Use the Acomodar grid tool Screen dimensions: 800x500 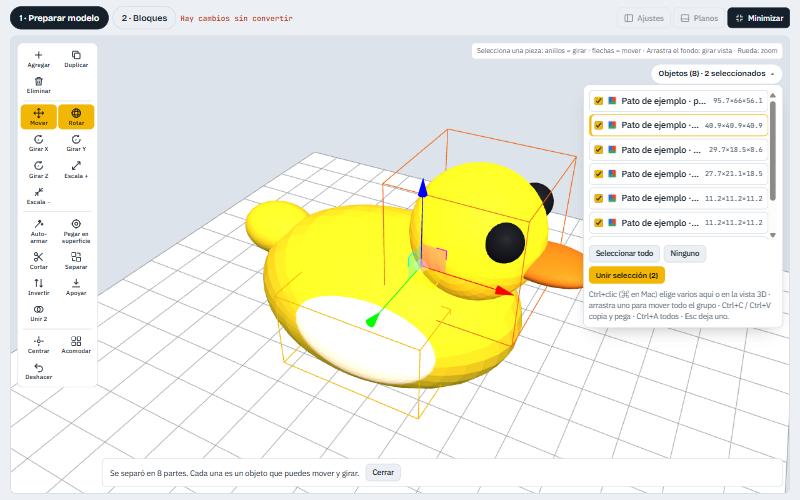[76, 344]
